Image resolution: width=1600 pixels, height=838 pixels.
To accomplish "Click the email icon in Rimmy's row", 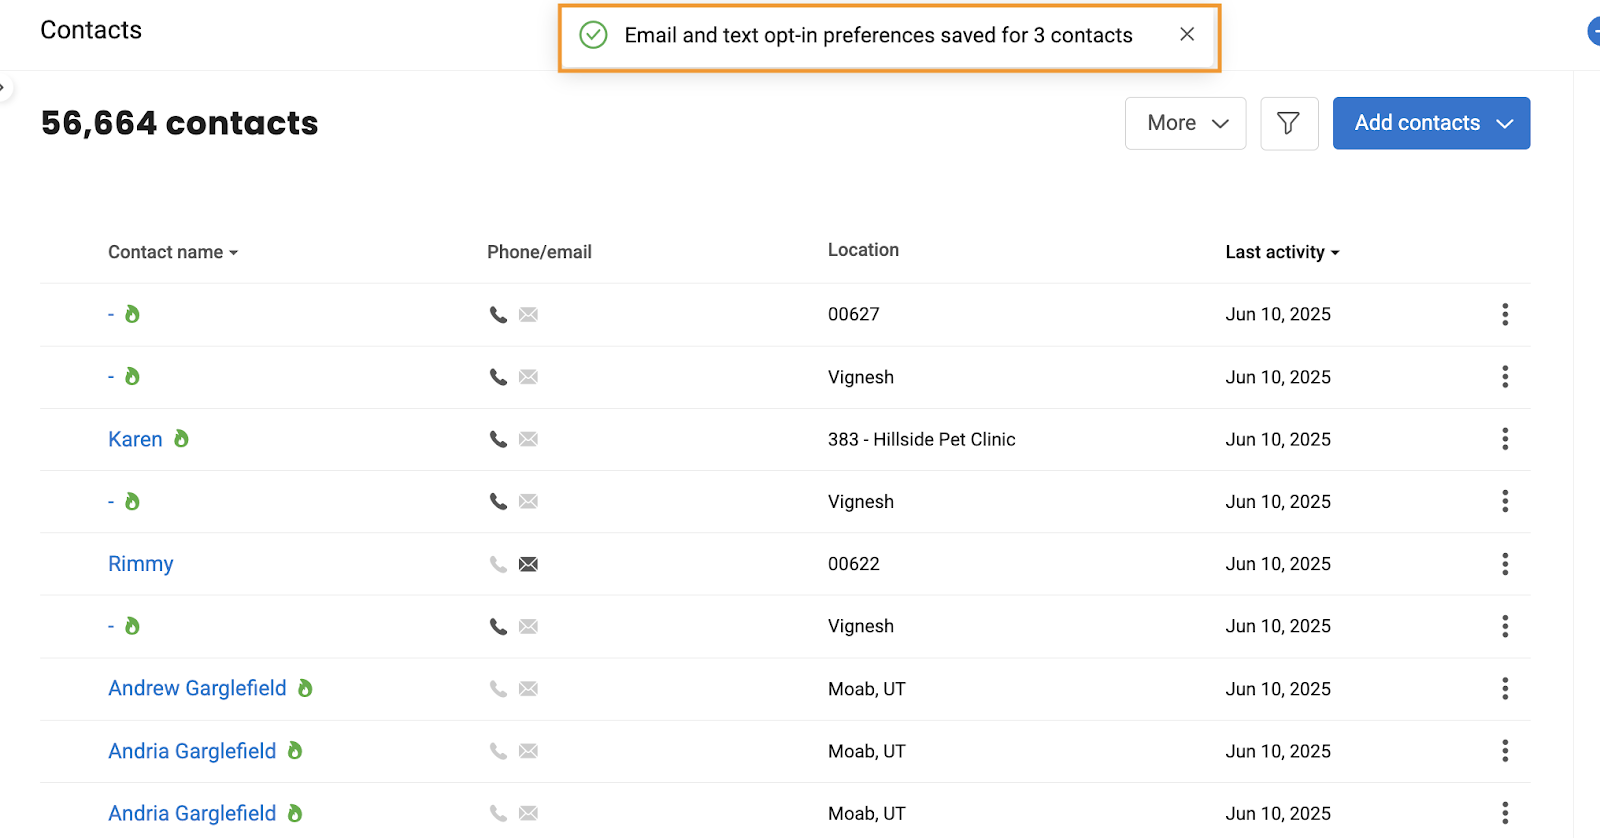I will coord(529,564).
